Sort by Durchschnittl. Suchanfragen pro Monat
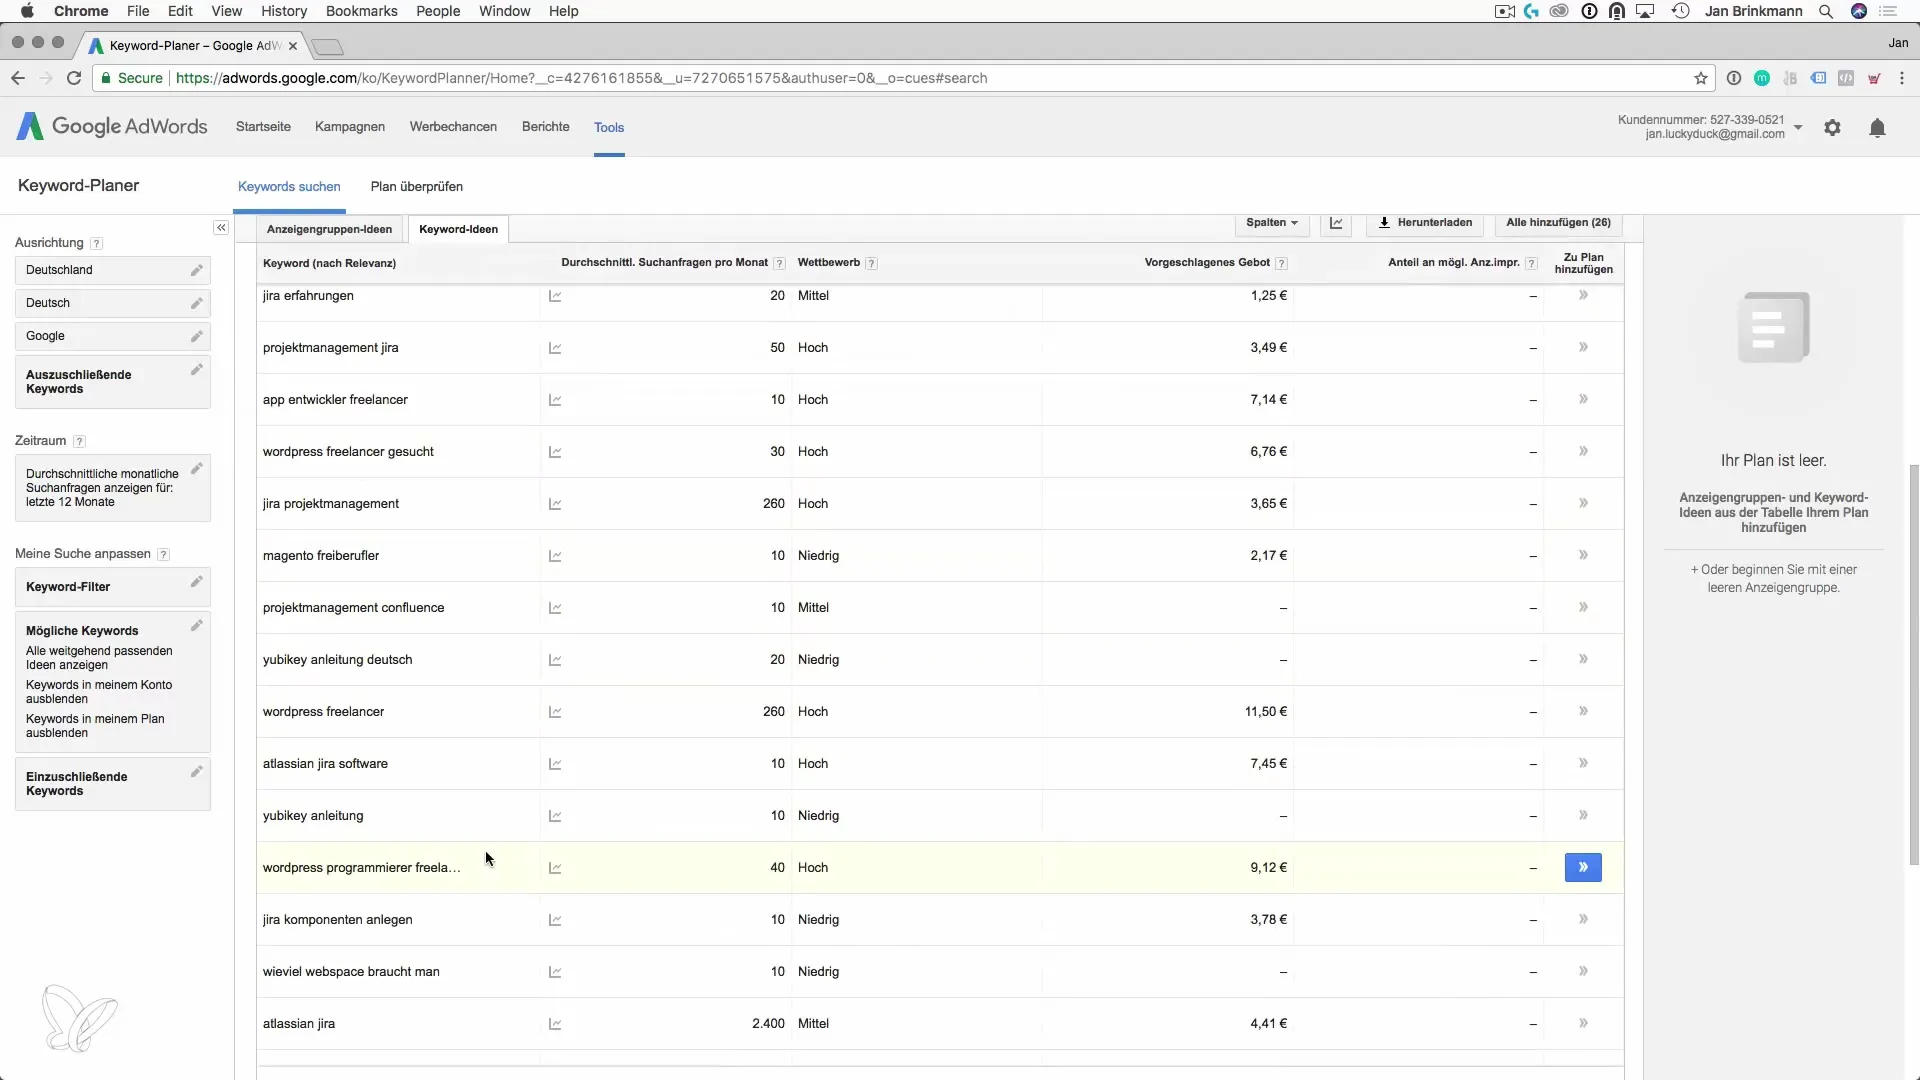This screenshot has width=1920, height=1080. (664, 263)
